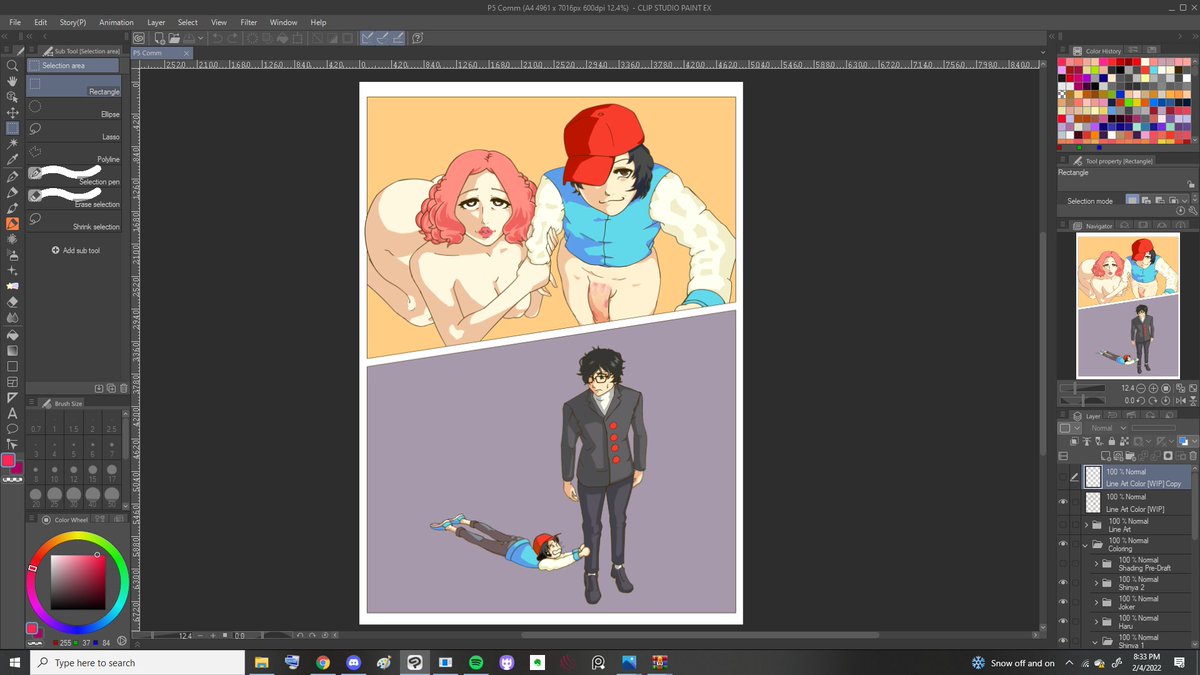
Task: Hide the Shinya 2 folder layer
Action: 1063,583
